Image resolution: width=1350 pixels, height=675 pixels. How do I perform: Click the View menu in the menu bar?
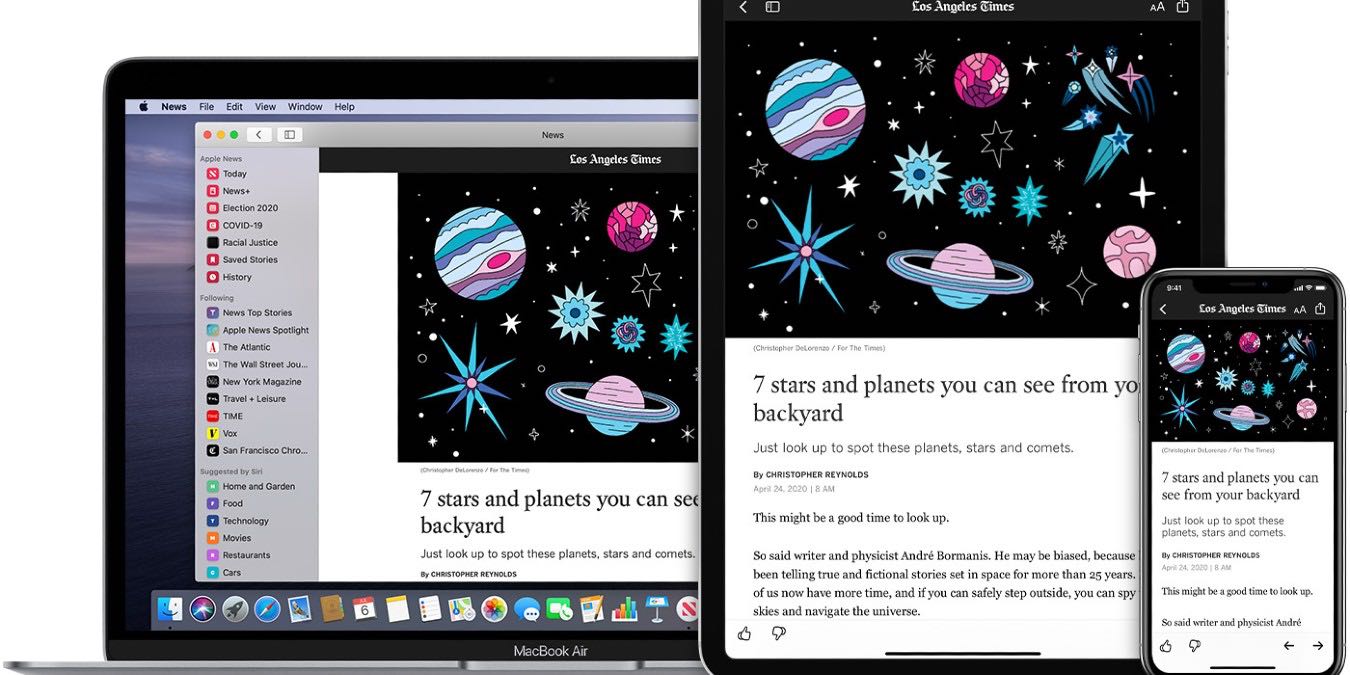[x=264, y=106]
